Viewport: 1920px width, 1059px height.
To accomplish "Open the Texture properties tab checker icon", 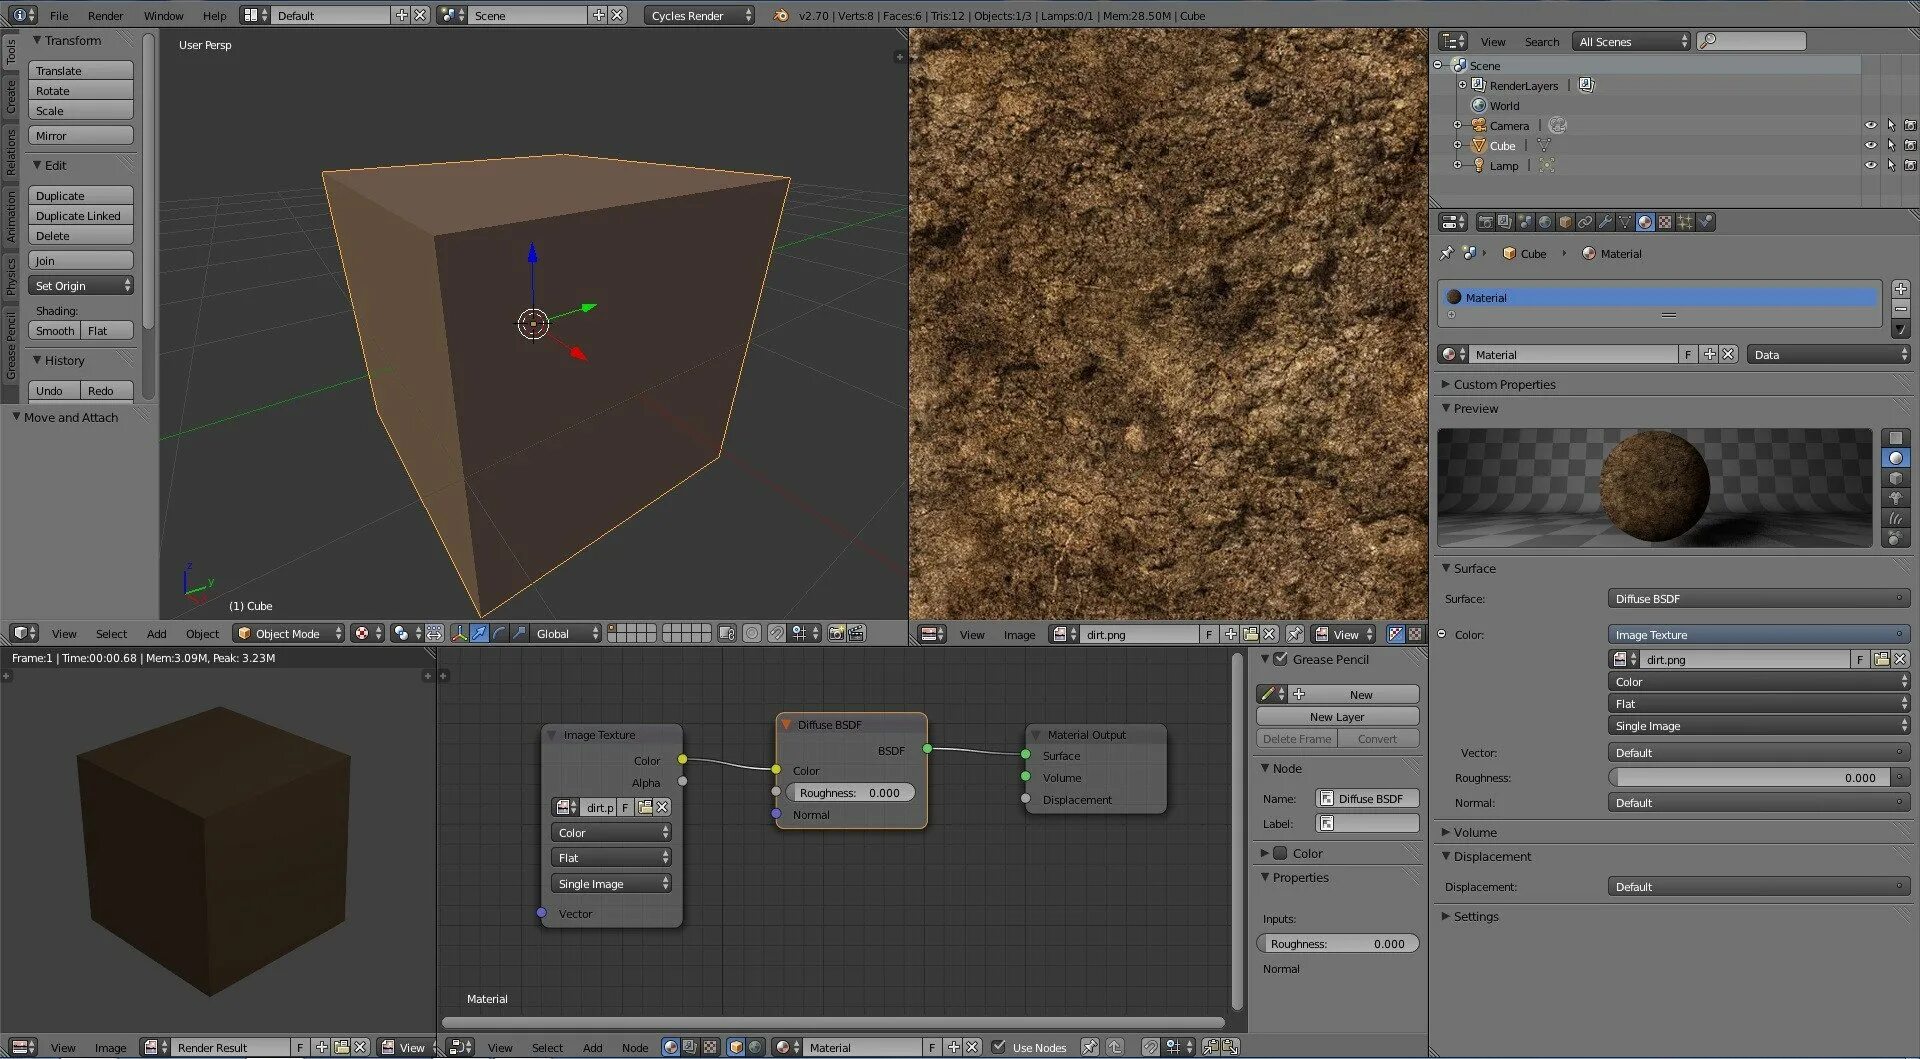I will (x=1665, y=222).
